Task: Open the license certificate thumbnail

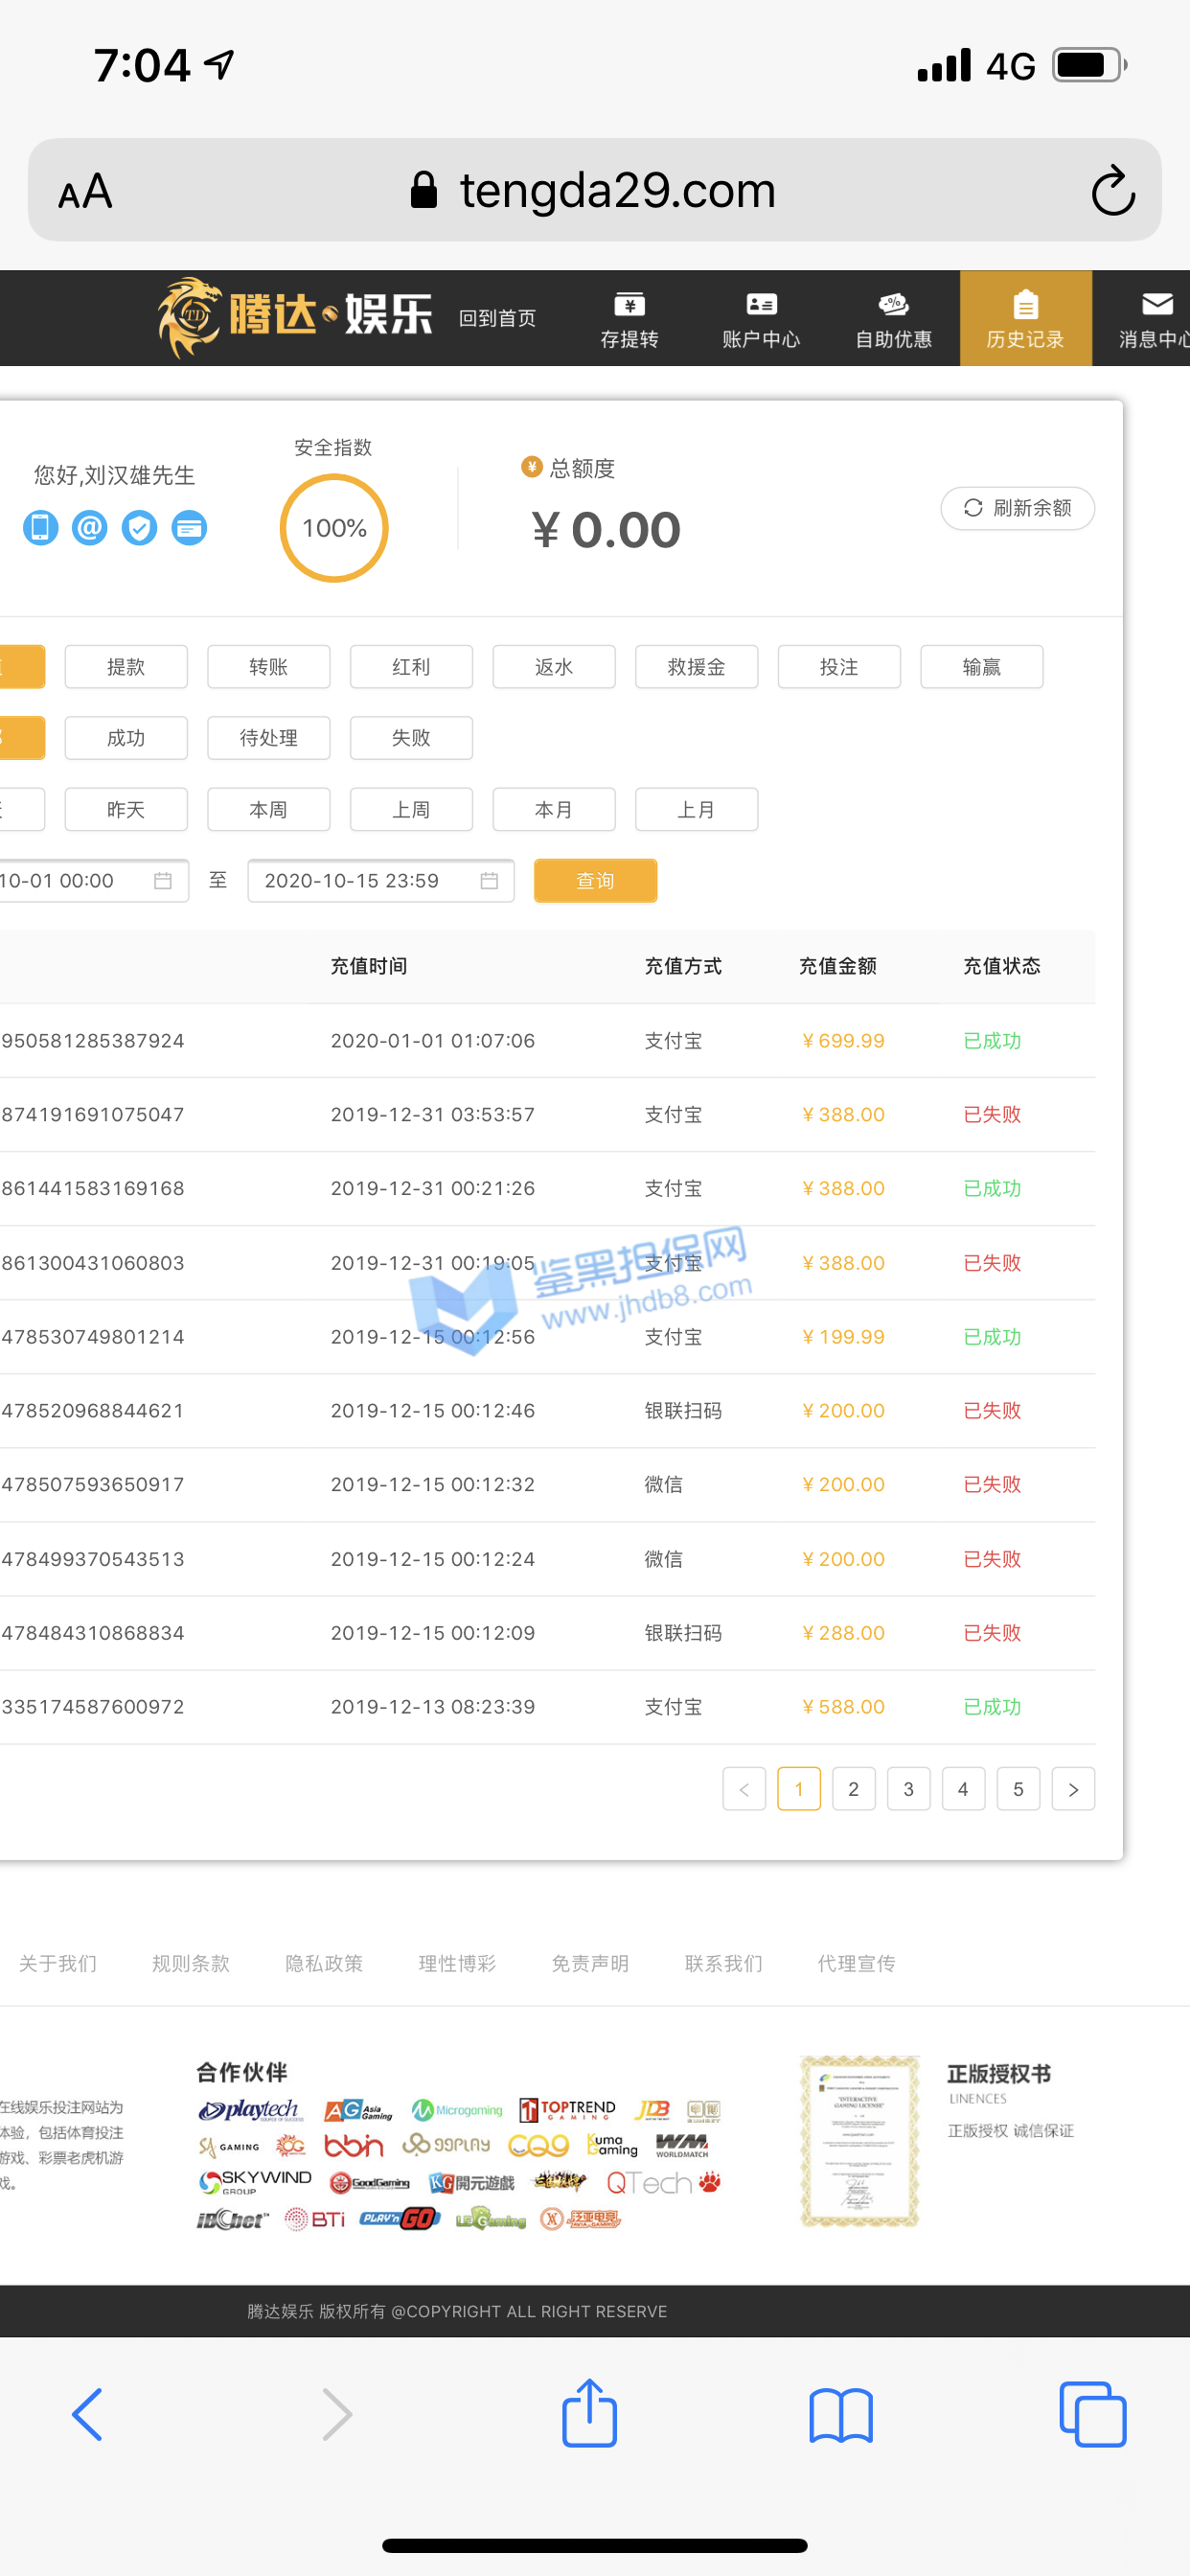Action: pyautogui.click(x=859, y=2141)
